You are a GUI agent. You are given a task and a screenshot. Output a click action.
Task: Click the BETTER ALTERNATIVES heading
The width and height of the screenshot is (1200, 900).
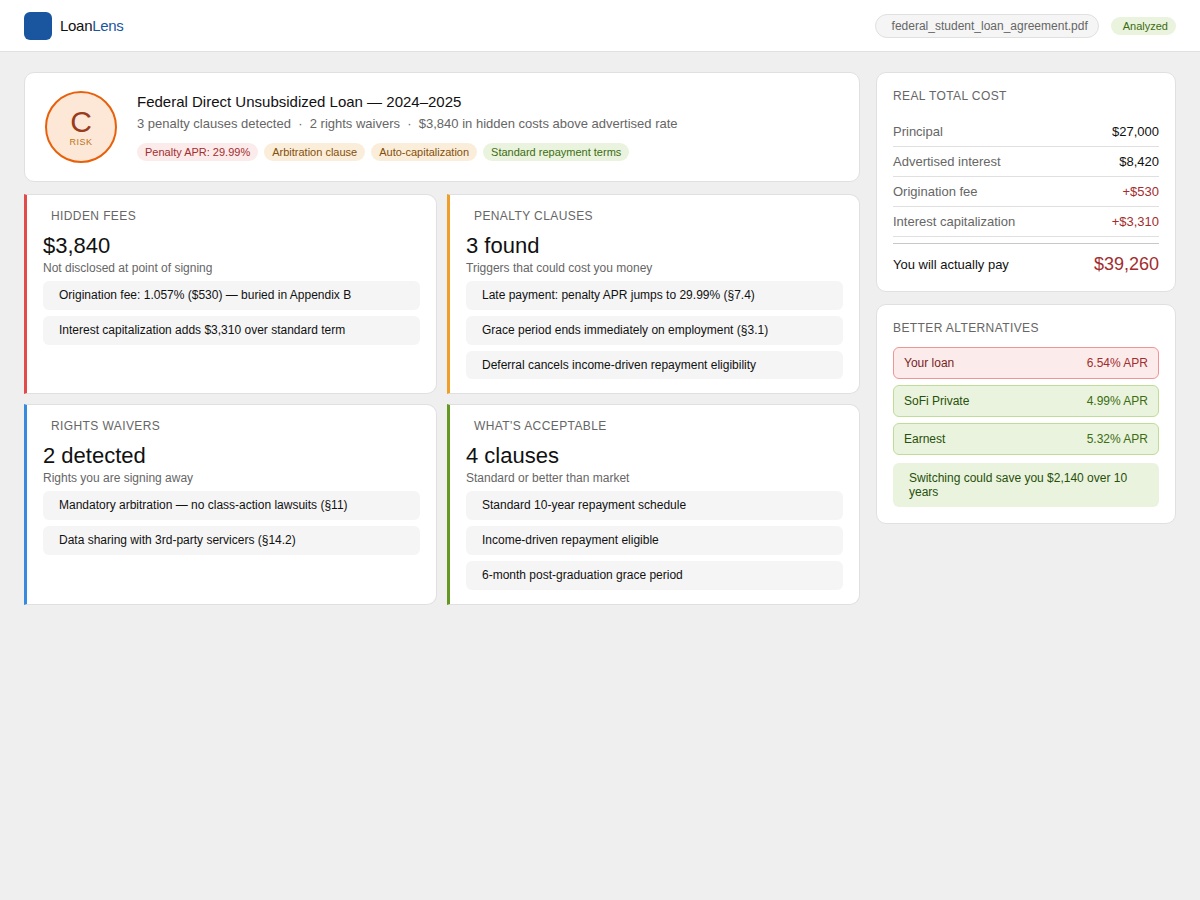pos(966,327)
